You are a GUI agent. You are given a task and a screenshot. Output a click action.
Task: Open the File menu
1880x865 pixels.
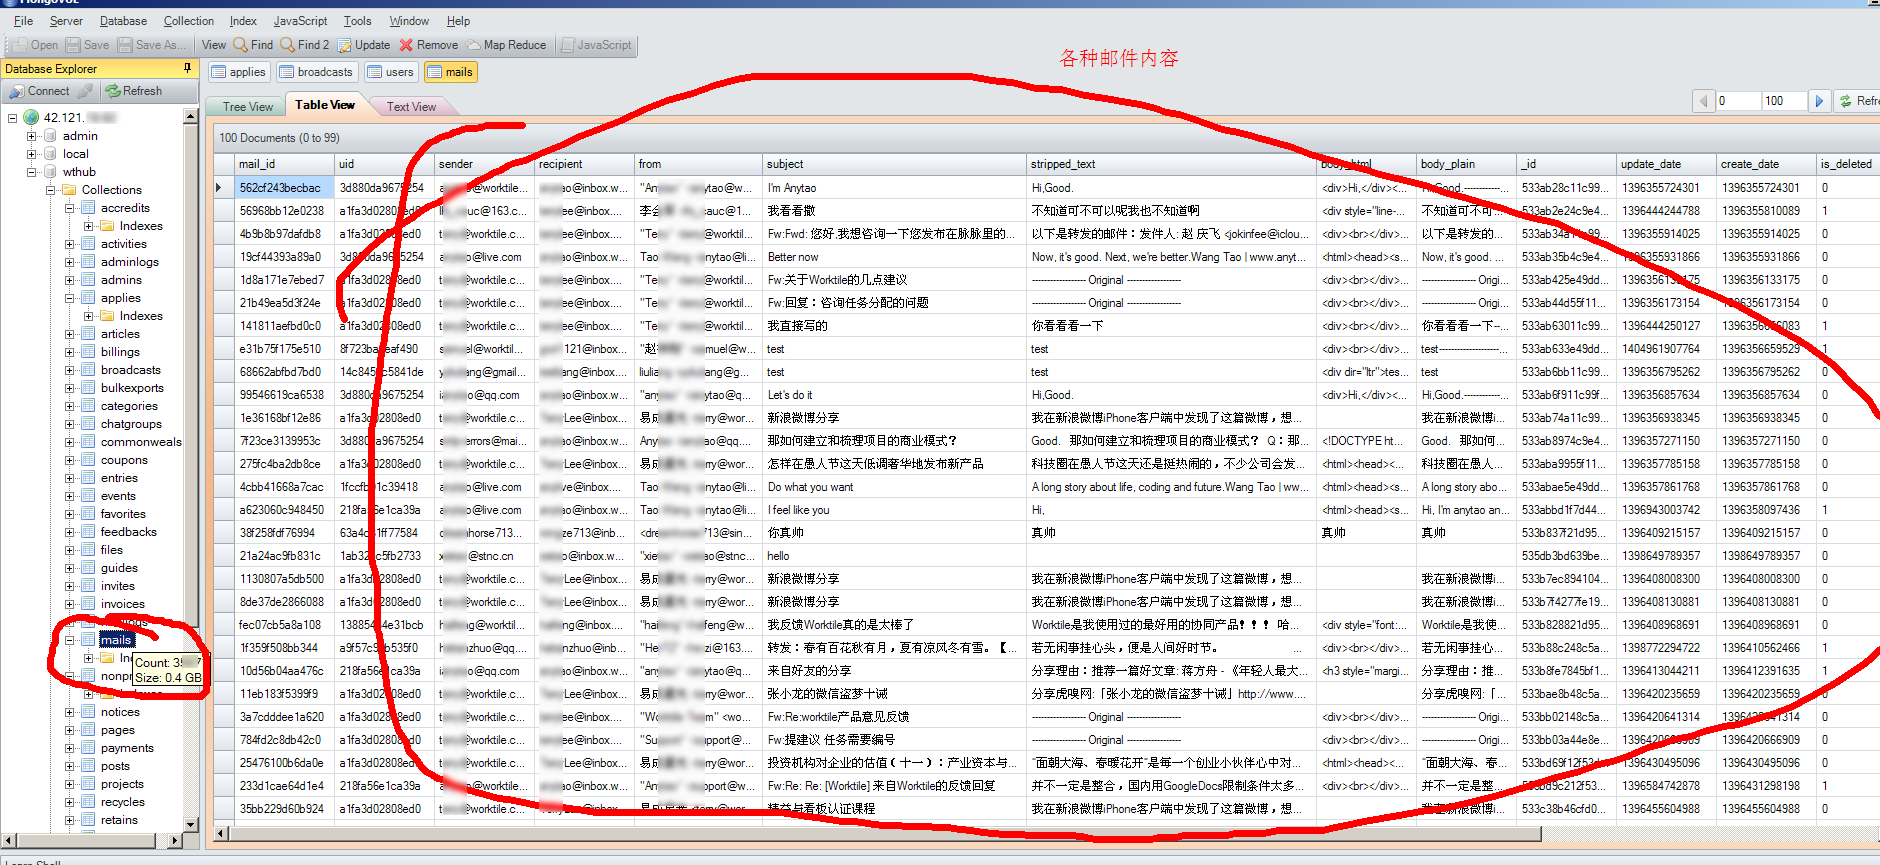[x=23, y=21]
